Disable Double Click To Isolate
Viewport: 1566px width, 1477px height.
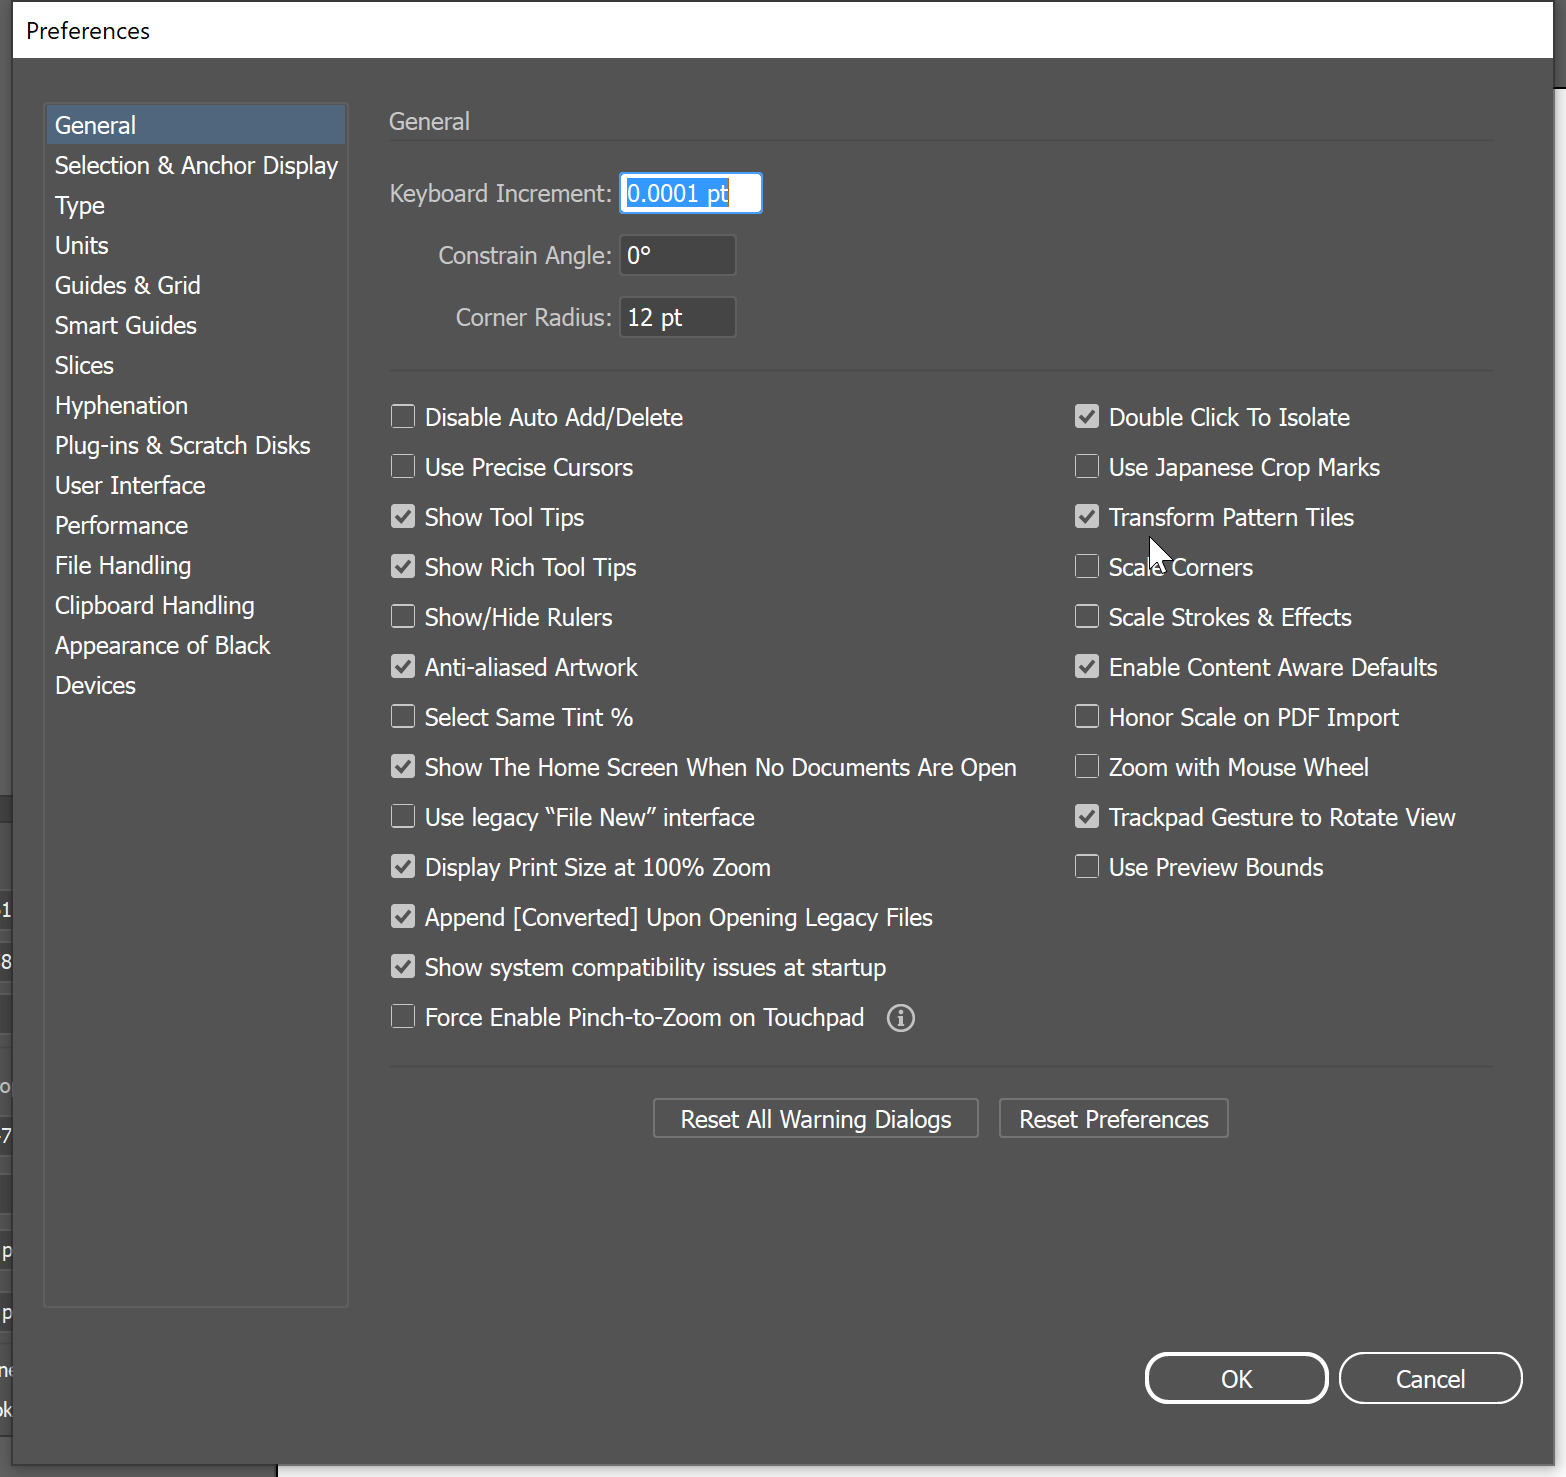(1086, 416)
